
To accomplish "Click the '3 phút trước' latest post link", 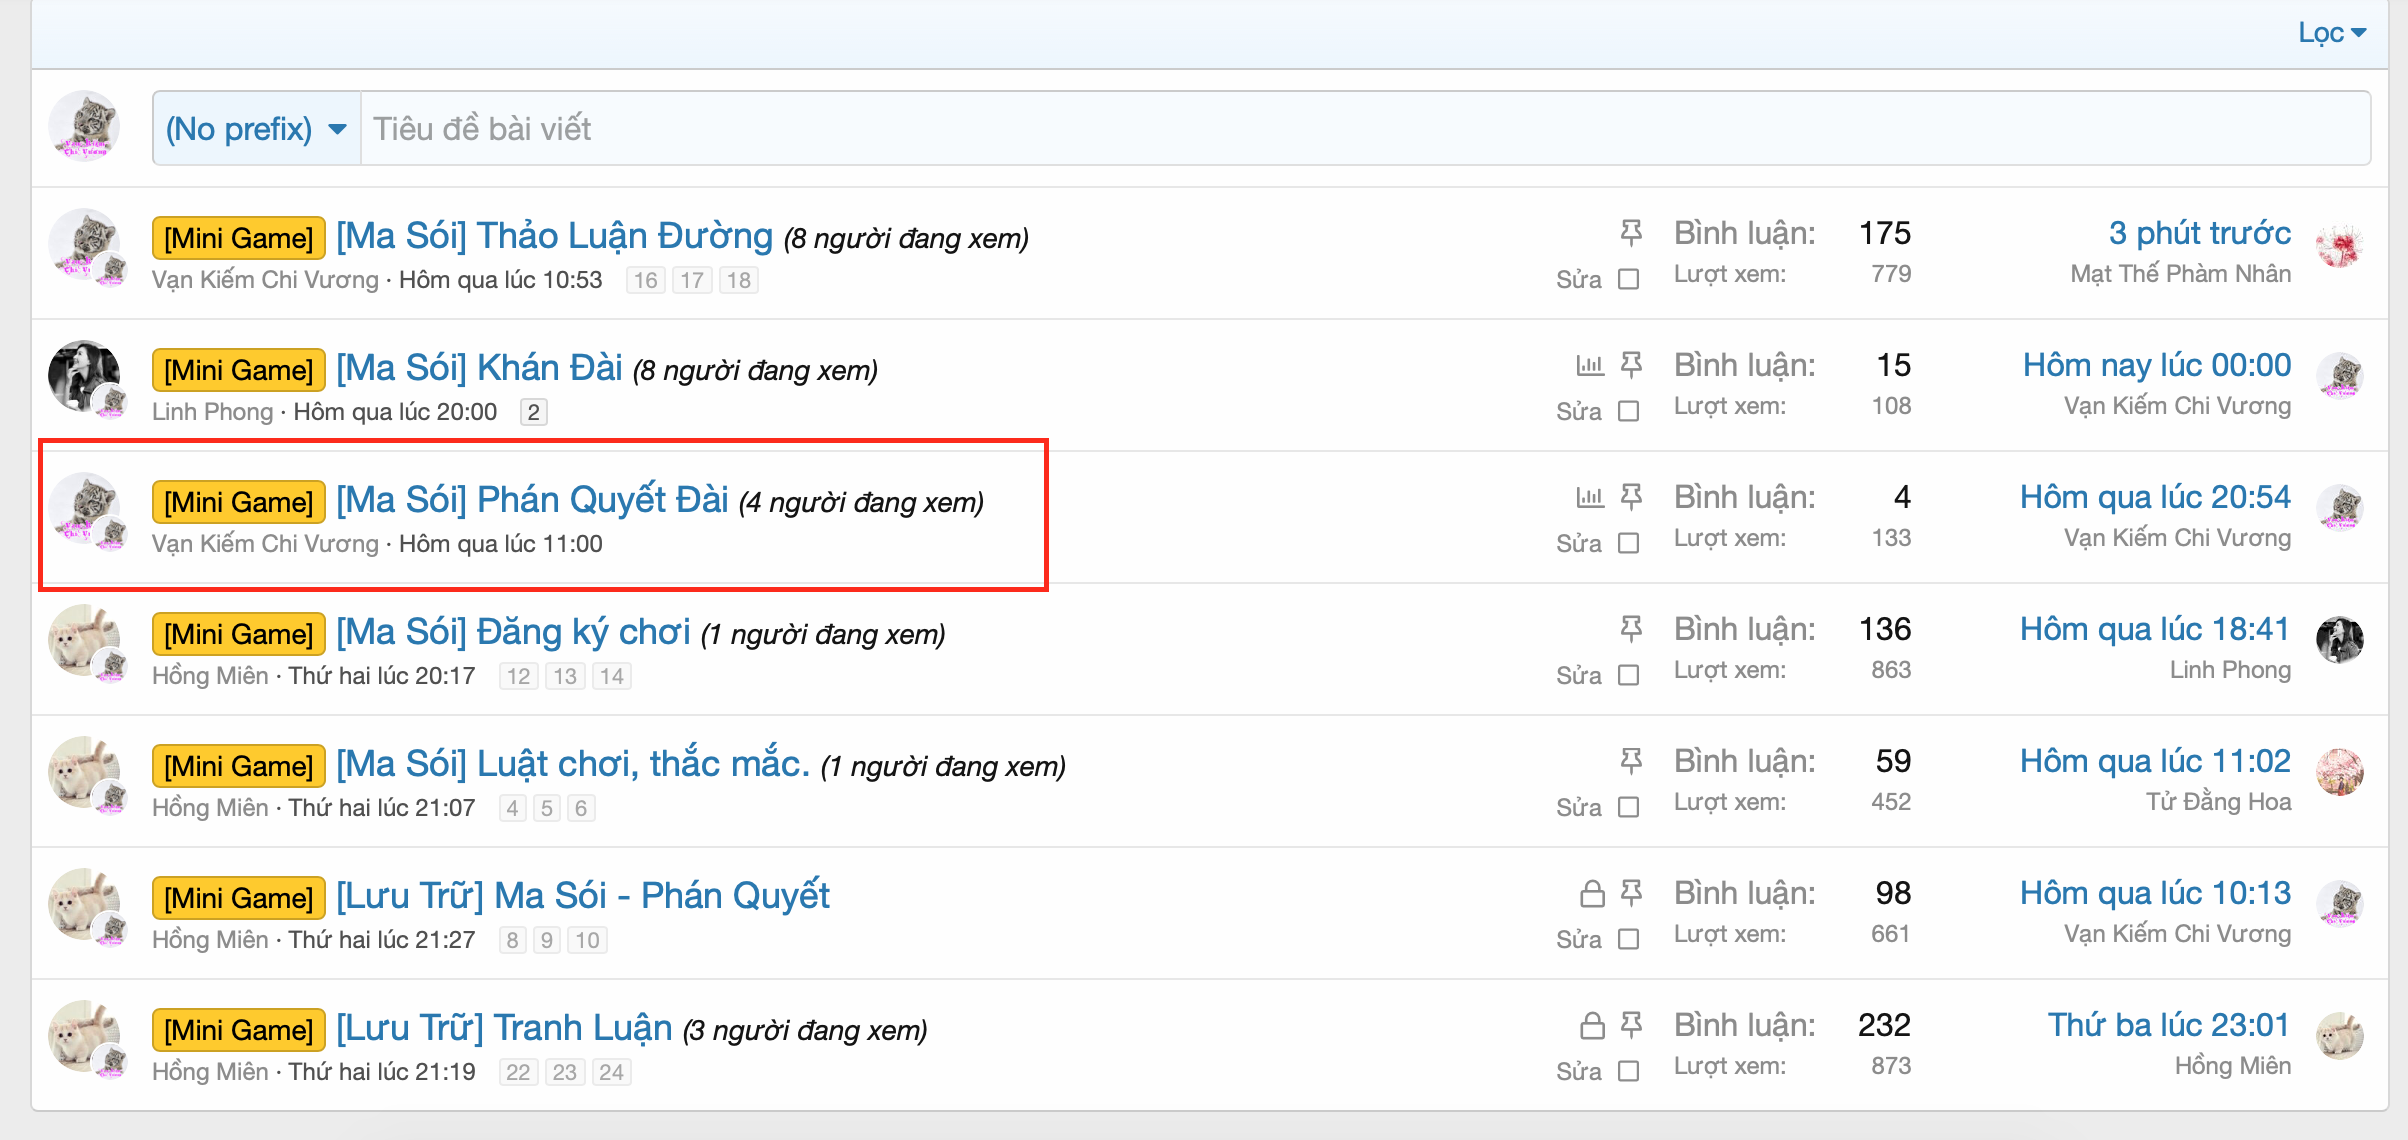I will pyautogui.click(x=2199, y=233).
